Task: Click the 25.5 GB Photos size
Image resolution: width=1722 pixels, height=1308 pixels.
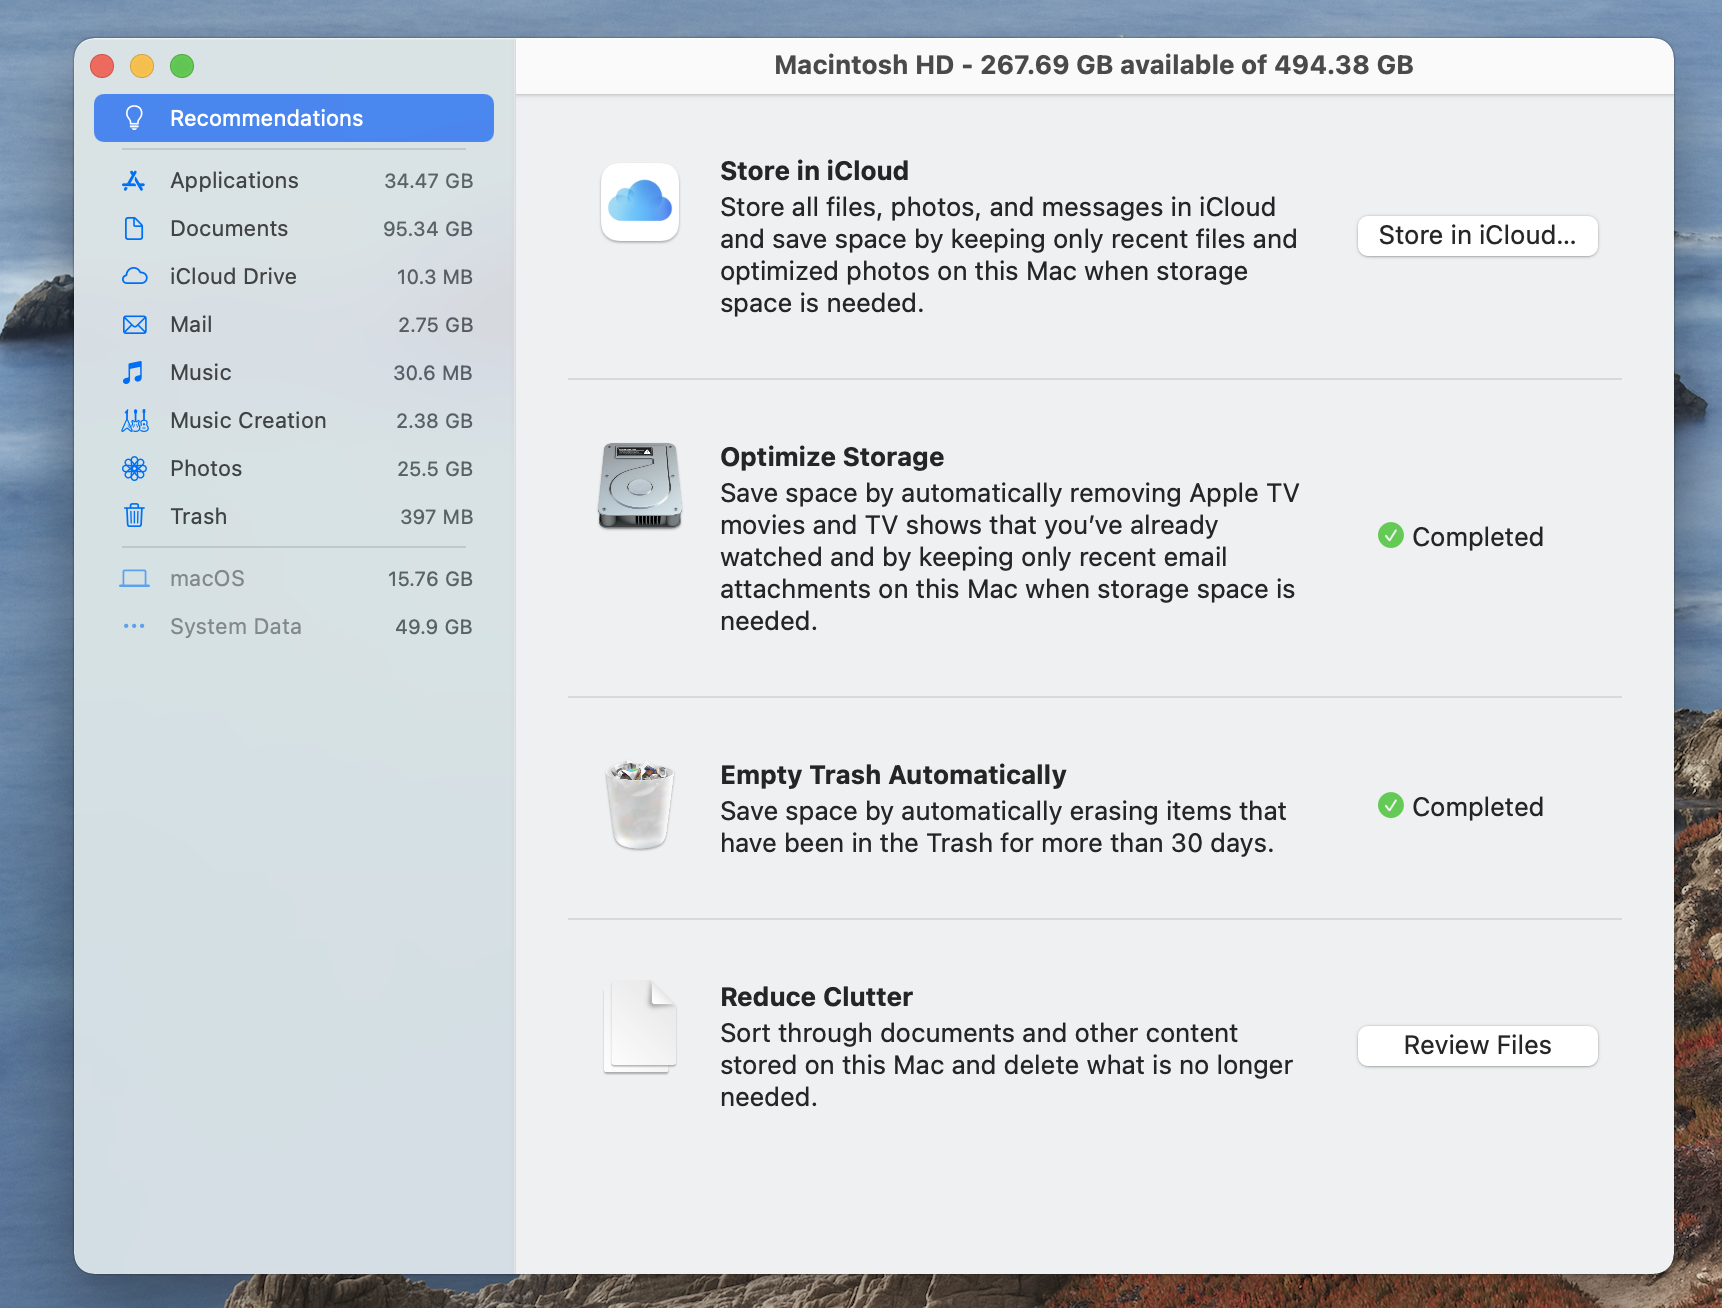Action: point(434,469)
